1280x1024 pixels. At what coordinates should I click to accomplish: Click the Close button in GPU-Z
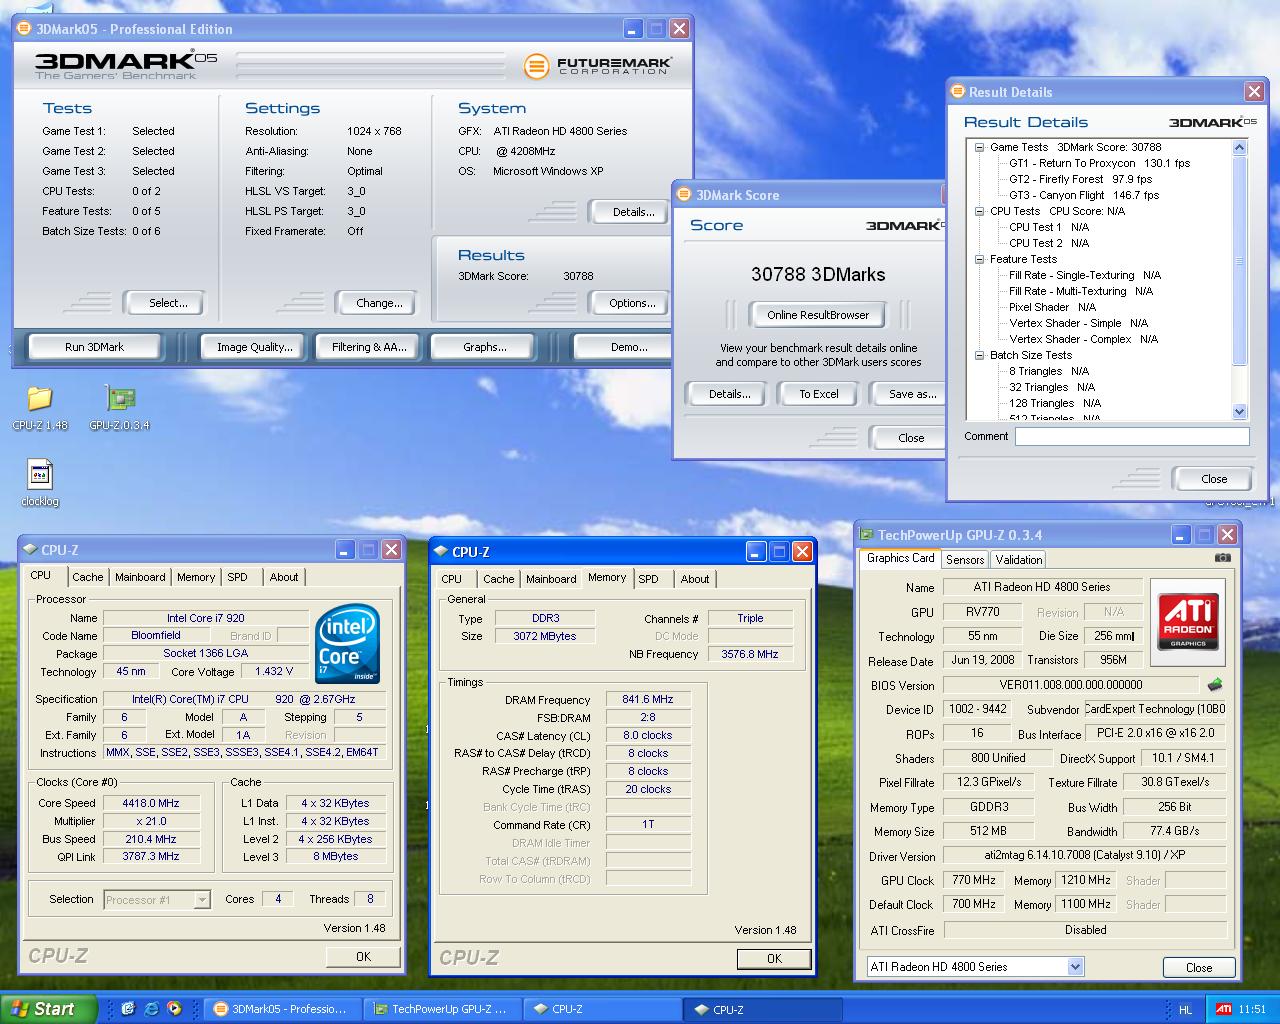1199,968
